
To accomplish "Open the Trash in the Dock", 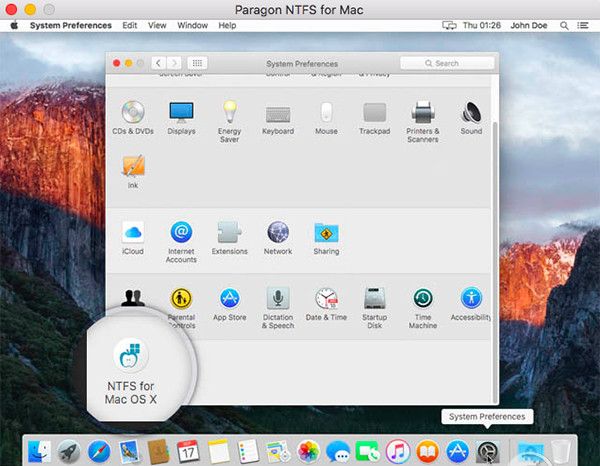I will [x=560, y=451].
